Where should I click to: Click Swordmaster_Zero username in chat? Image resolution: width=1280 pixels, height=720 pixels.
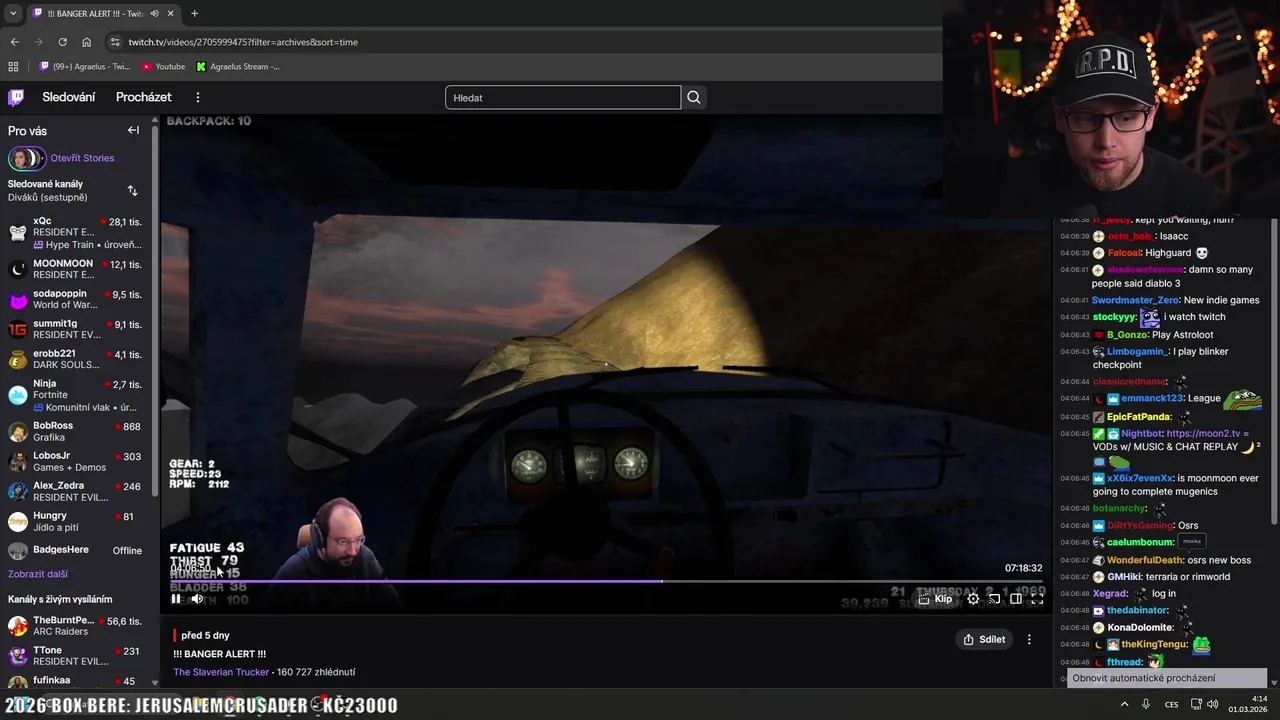click(x=1135, y=300)
